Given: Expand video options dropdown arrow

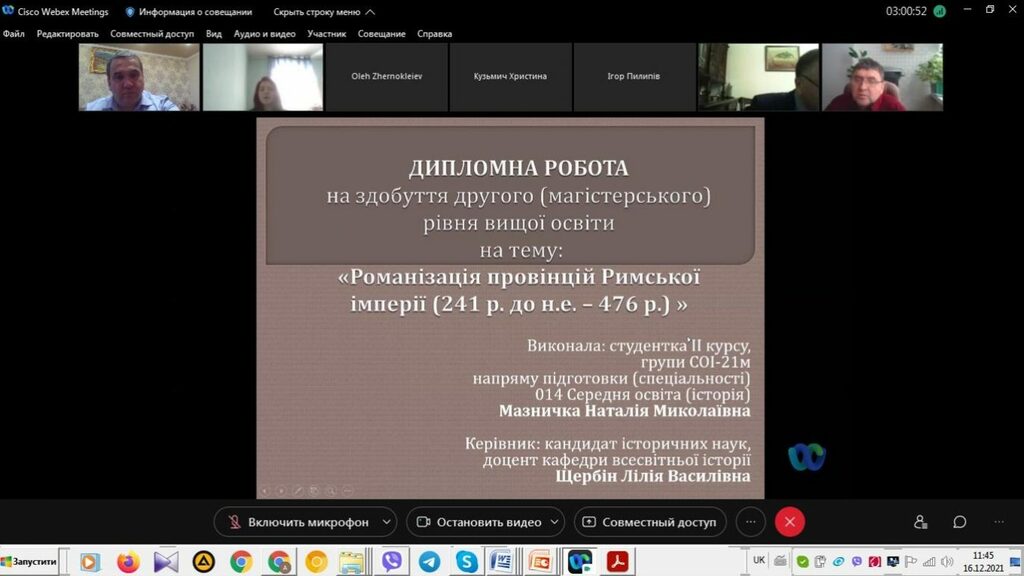Looking at the screenshot, I should pyautogui.click(x=554, y=522).
